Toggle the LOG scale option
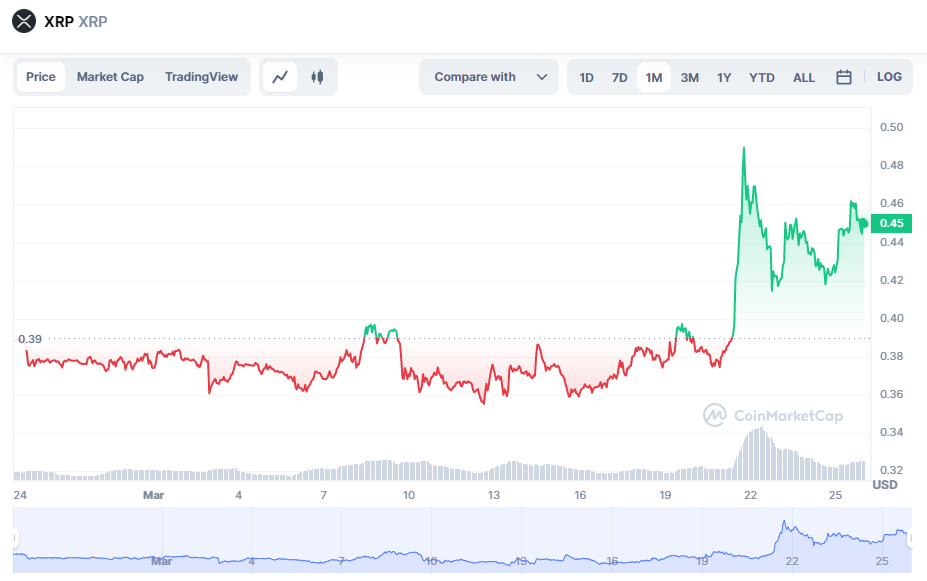Screen dimensions: 927x581 (x=889, y=77)
